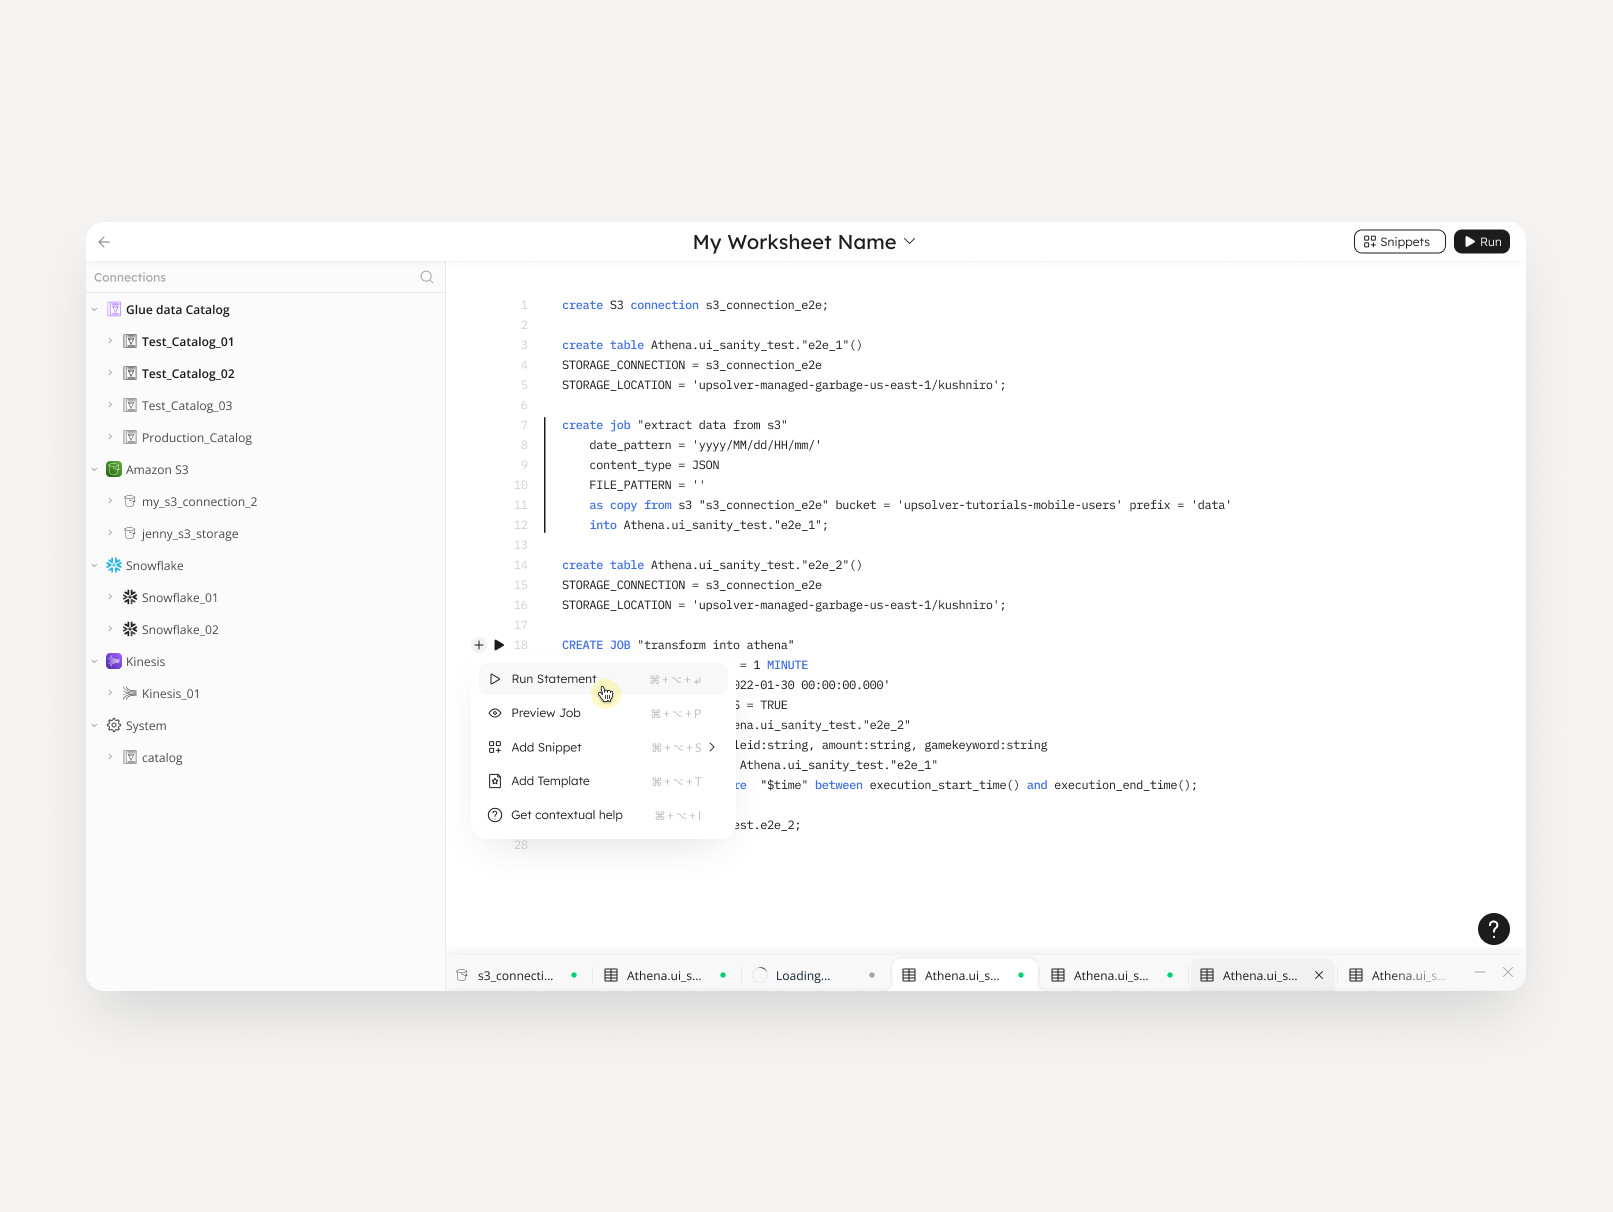
Task: Click the plus icon beside line 18
Action: (x=479, y=645)
